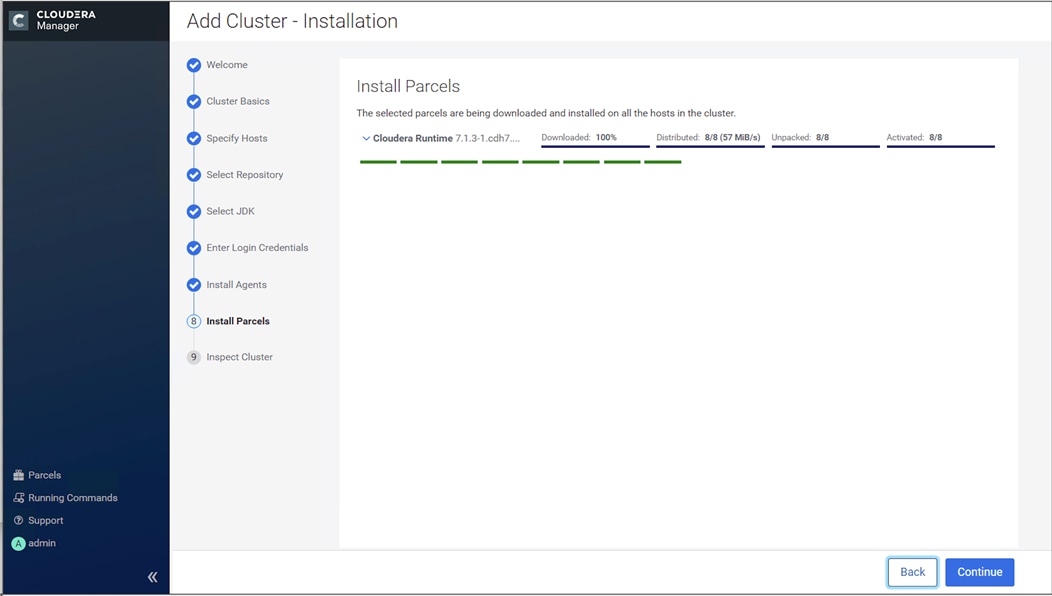Click the Parcels gift box icon
The height and width of the screenshot is (596, 1052).
[x=18, y=475]
